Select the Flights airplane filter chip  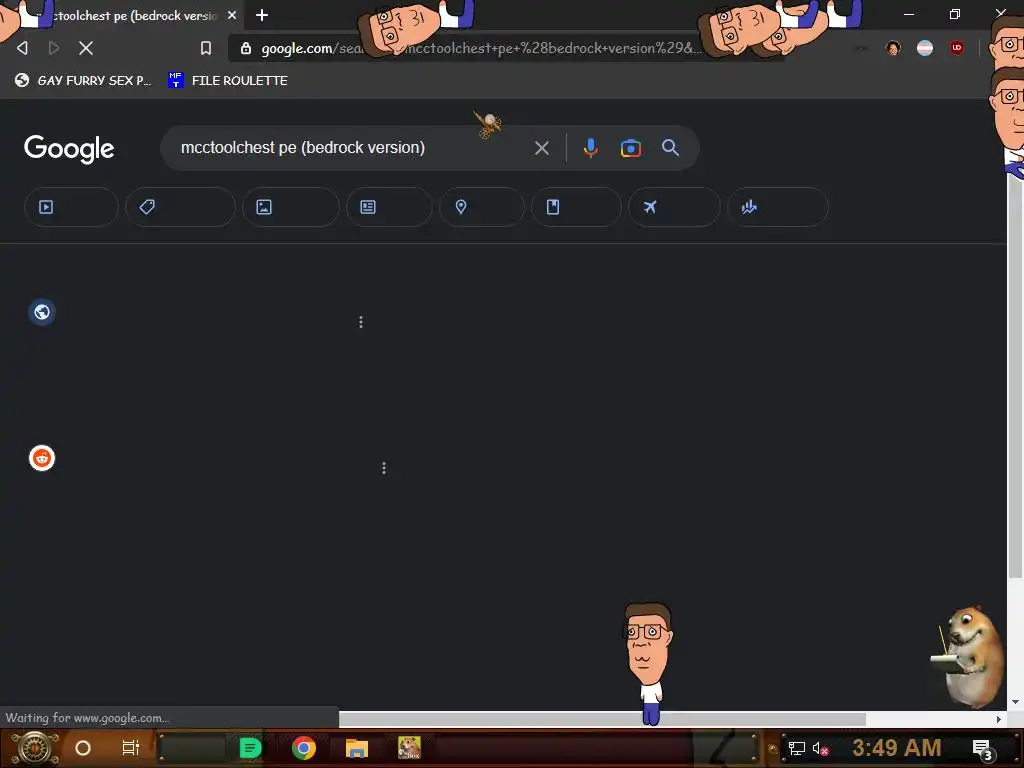point(674,207)
